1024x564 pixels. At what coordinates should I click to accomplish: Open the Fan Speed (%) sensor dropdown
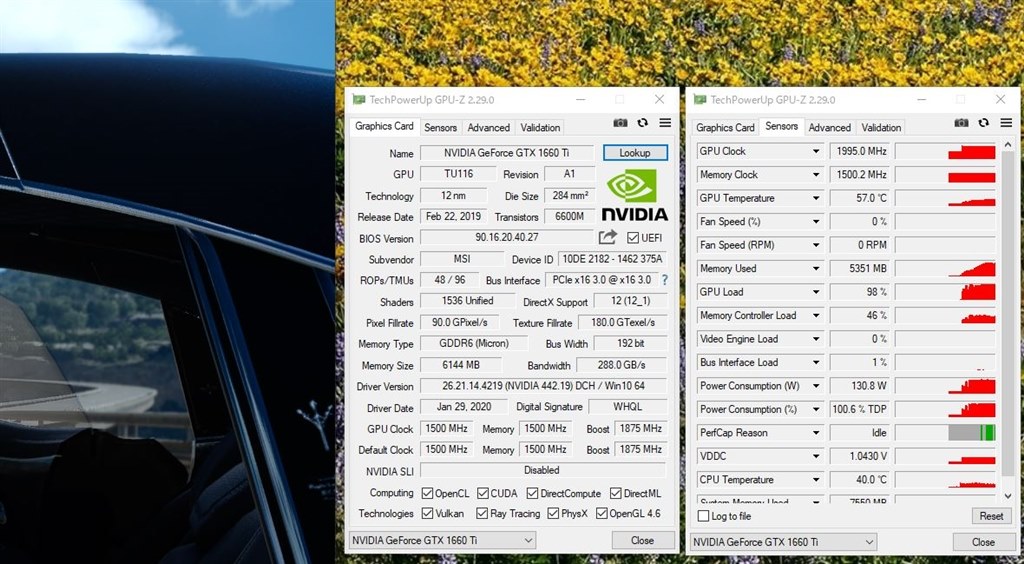point(816,222)
